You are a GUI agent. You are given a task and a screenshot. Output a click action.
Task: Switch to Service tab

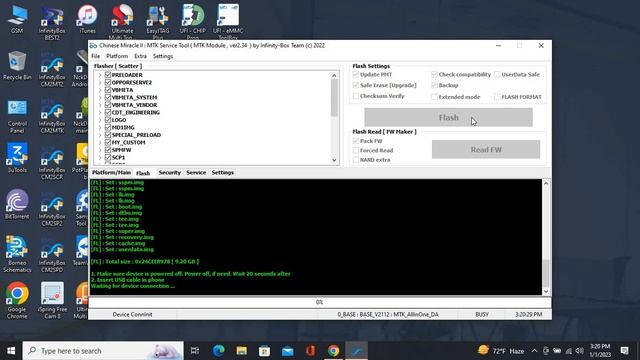[196, 173]
